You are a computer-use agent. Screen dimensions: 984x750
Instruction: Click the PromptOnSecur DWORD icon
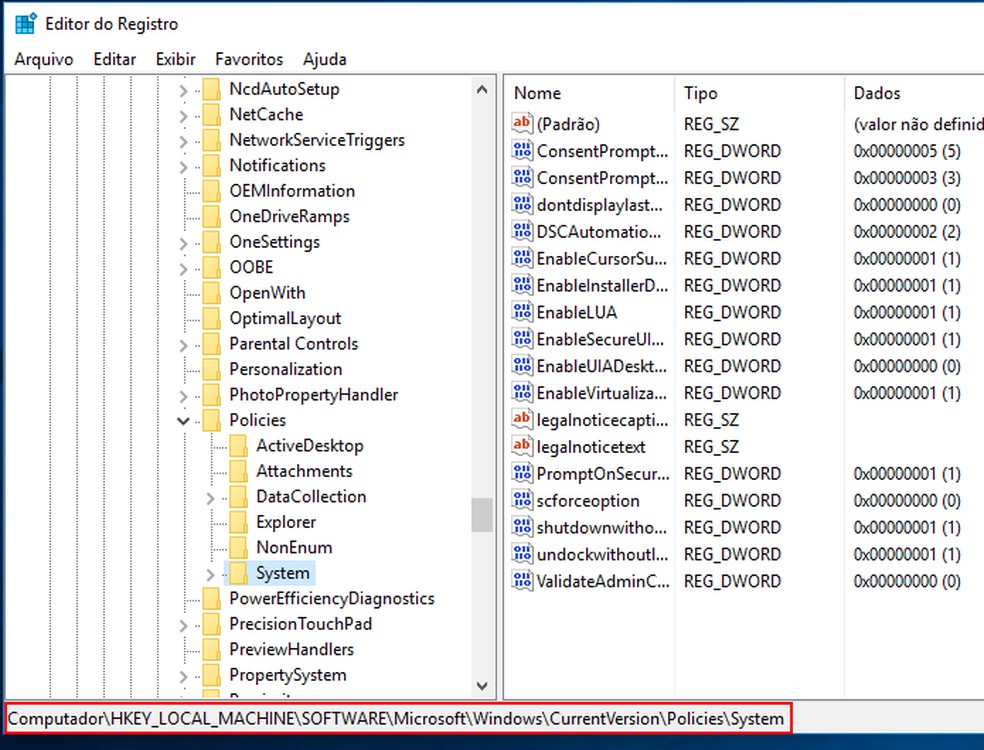pos(522,473)
